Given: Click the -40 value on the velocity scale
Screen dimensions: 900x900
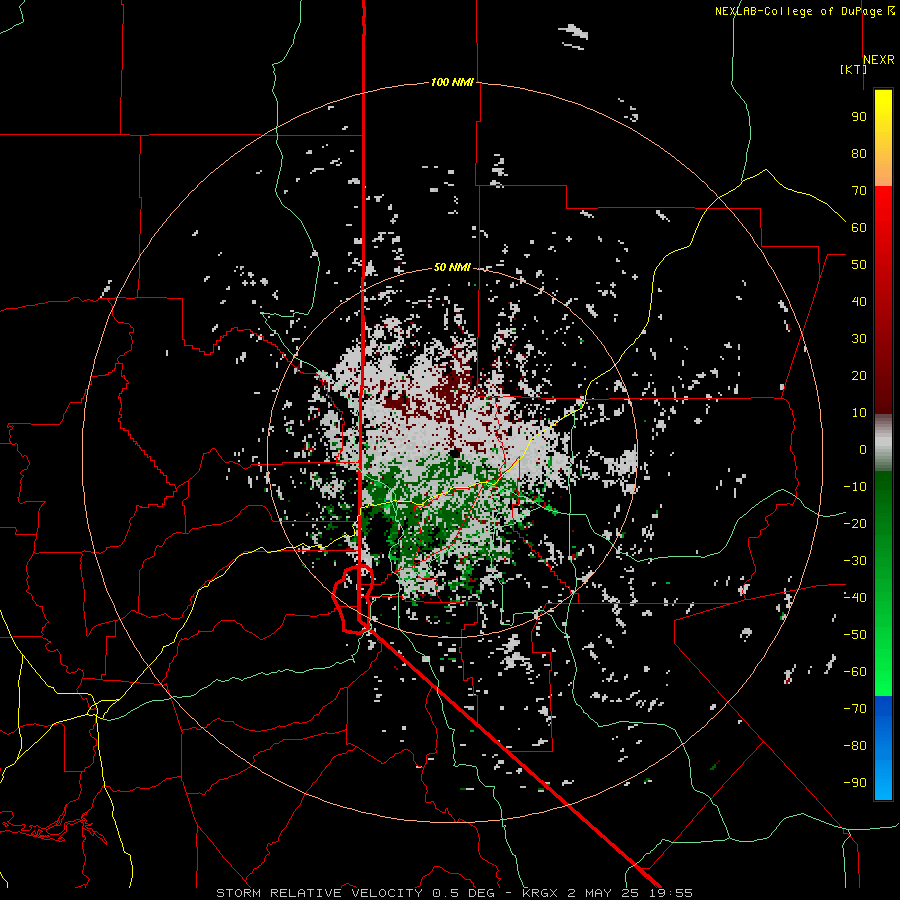Looking at the screenshot, I should tap(855, 598).
